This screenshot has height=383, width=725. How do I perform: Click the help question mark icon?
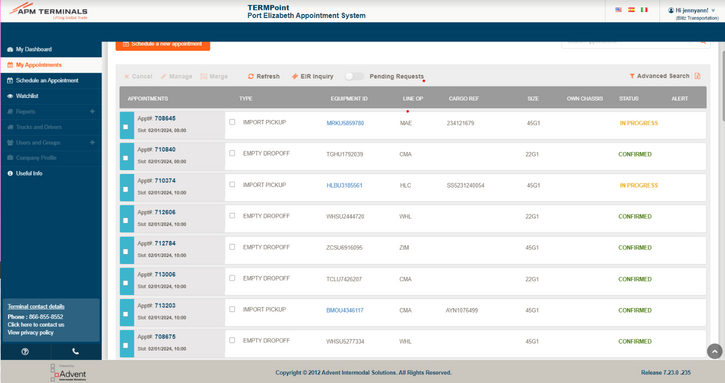coord(25,352)
